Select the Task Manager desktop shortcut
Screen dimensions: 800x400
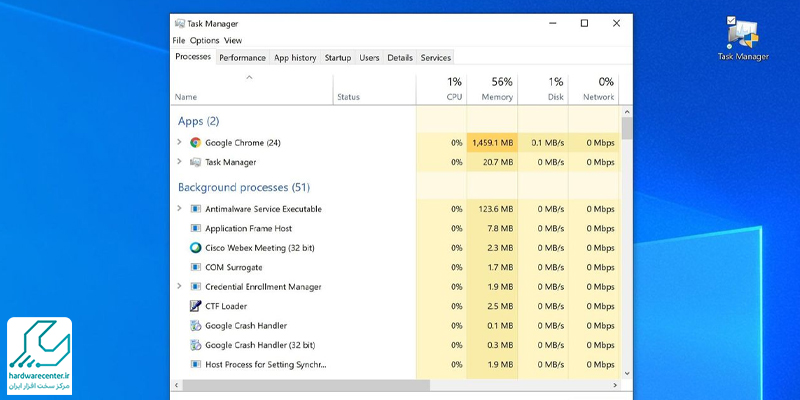point(743,38)
